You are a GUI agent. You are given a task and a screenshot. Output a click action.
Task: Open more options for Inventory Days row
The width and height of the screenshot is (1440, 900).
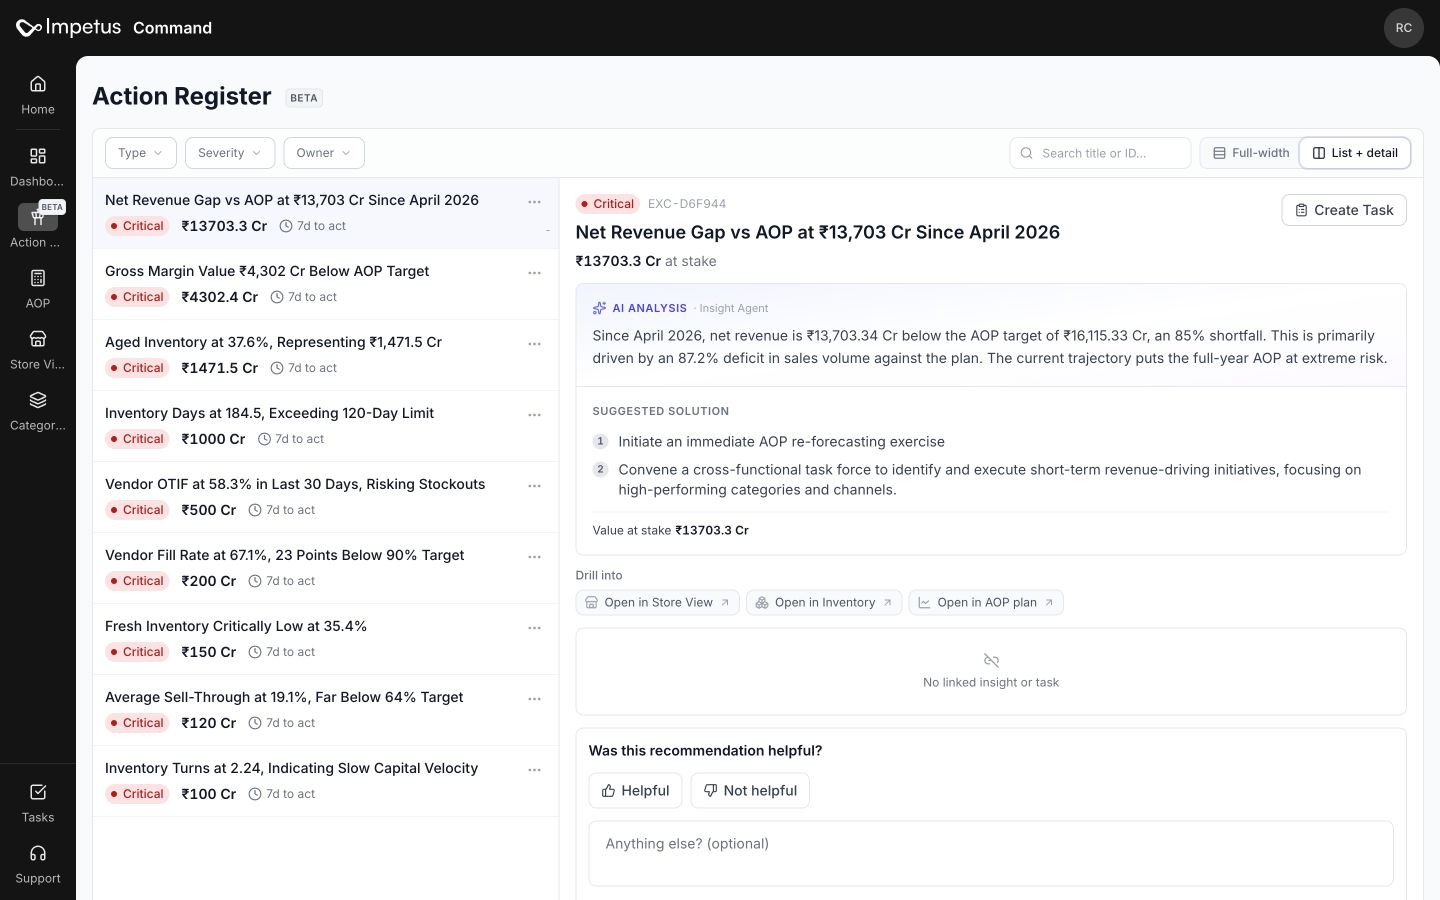534,415
